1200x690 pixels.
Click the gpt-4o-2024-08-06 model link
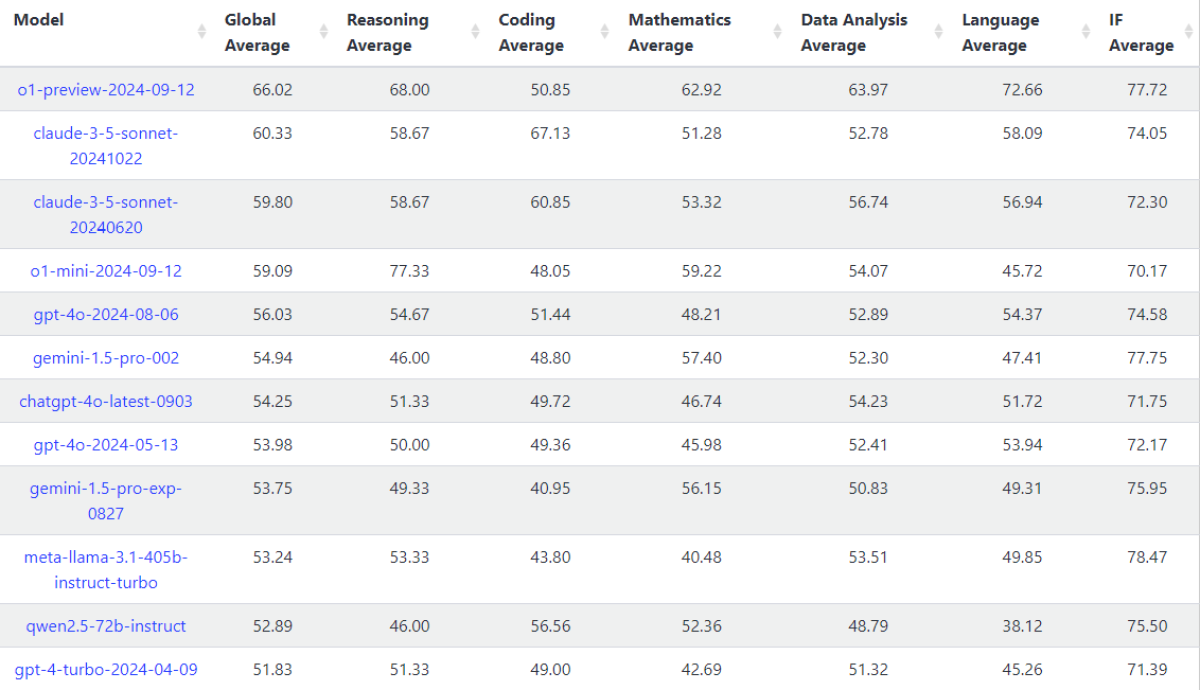click(106, 314)
